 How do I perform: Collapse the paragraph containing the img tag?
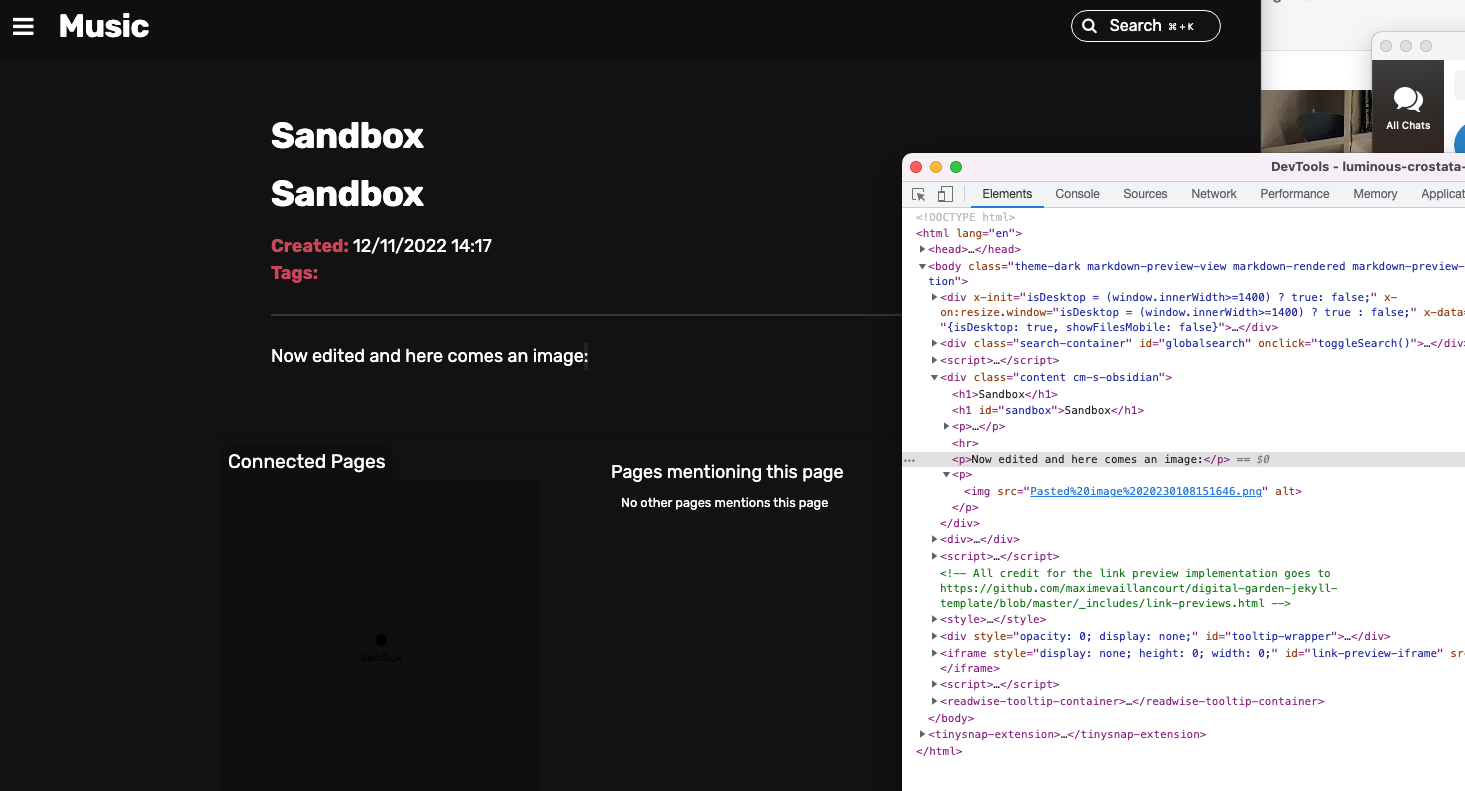[946, 474]
